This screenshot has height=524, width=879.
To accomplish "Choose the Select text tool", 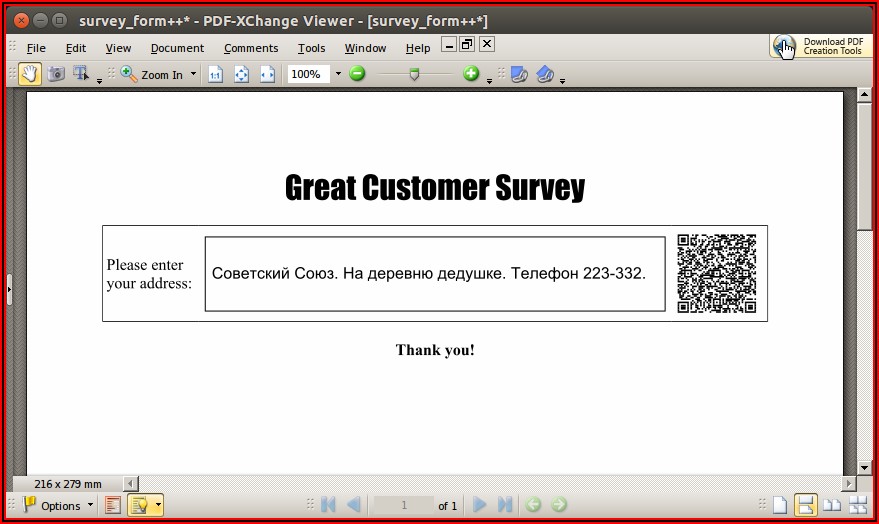I will (82, 74).
